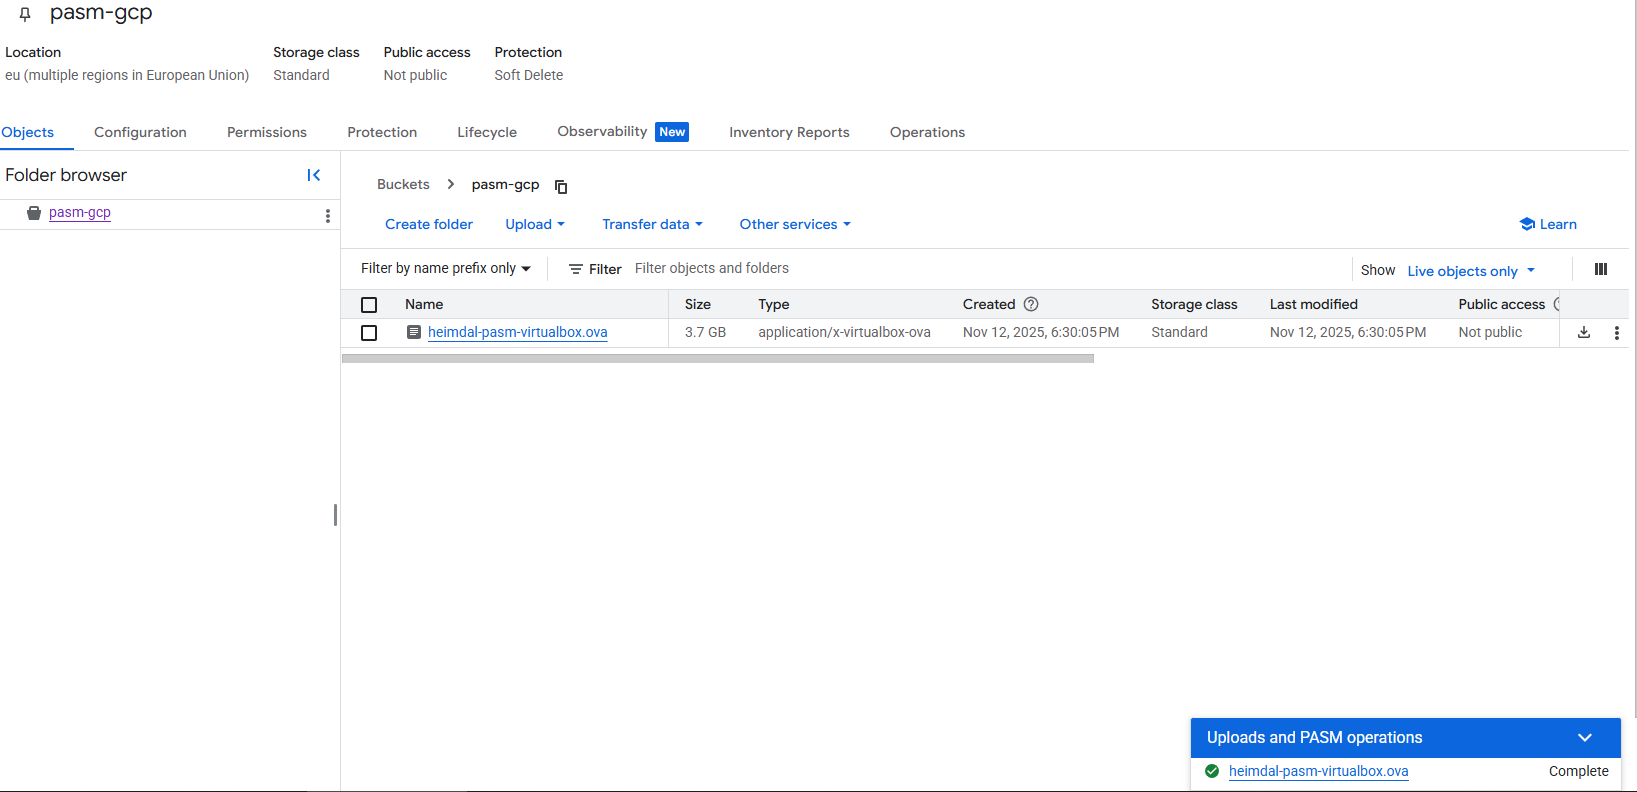Click the horizontal table scrollbar
Image resolution: width=1637 pixels, height=792 pixels.
[717, 358]
